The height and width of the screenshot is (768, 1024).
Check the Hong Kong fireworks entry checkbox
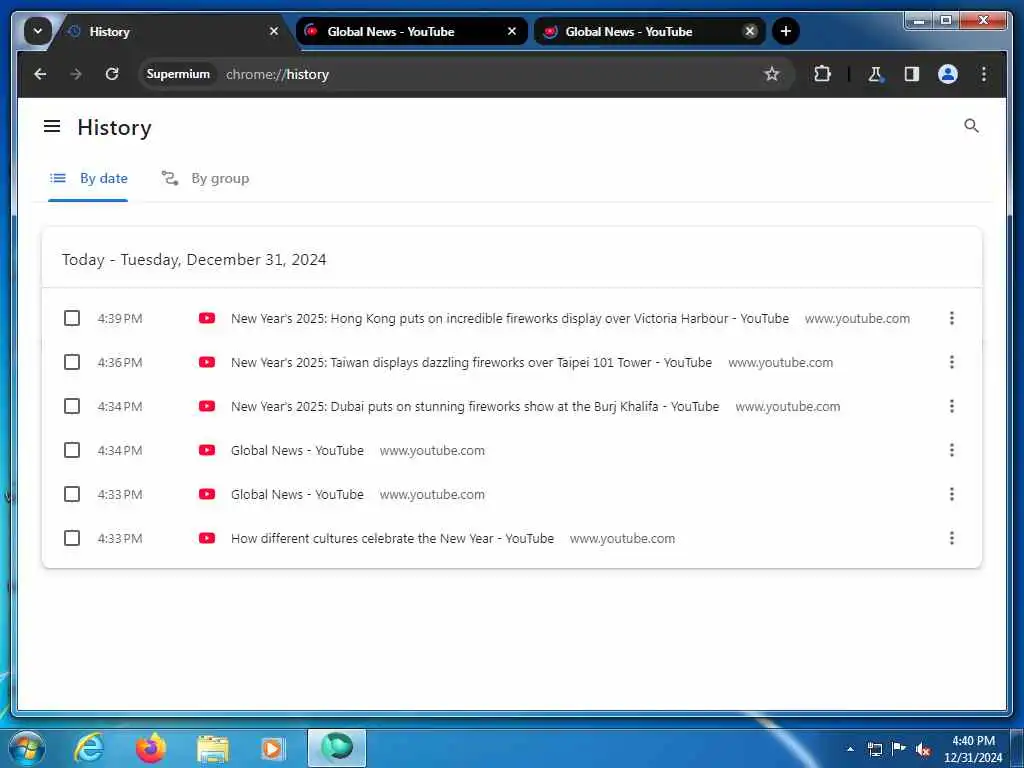[72, 319]
